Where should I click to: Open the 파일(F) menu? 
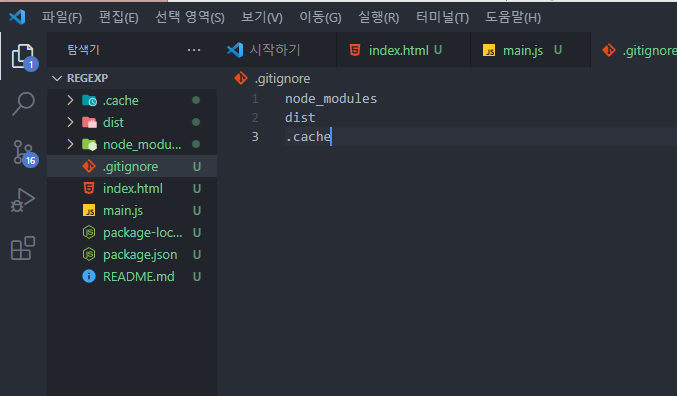coord(62,17)
